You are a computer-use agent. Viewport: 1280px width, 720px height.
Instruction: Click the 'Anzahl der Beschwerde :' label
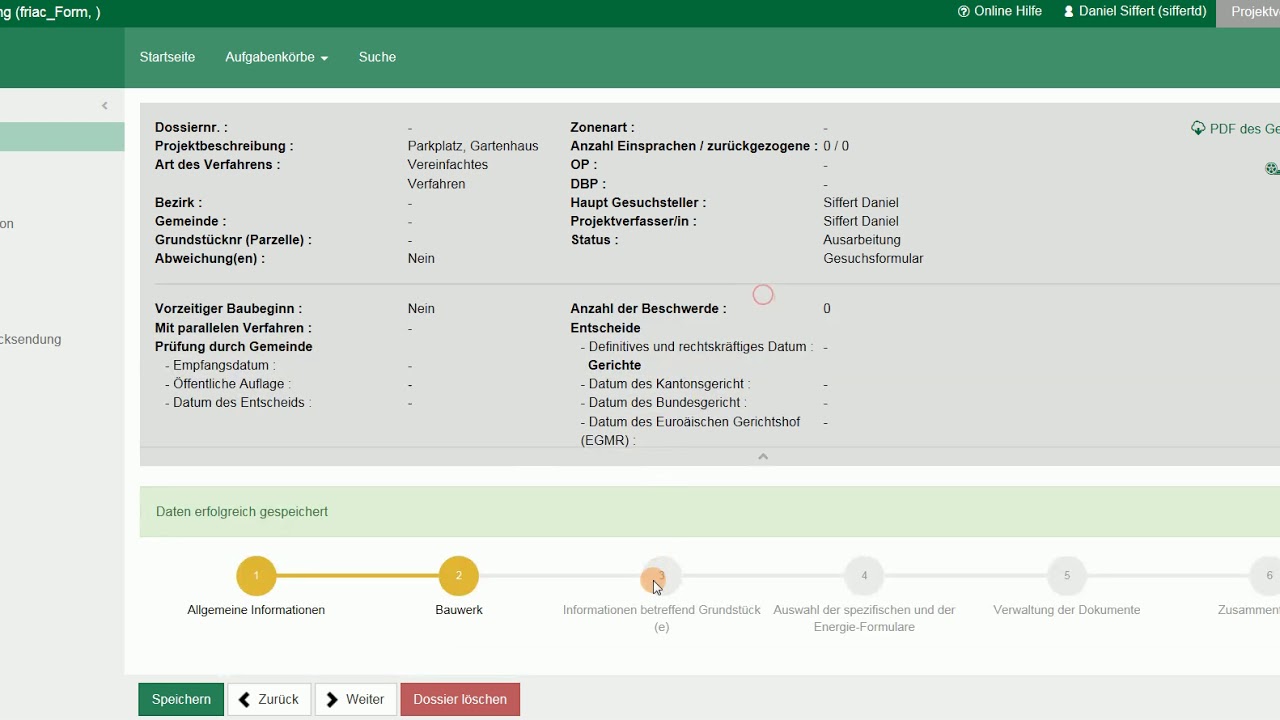click(648, 308)
